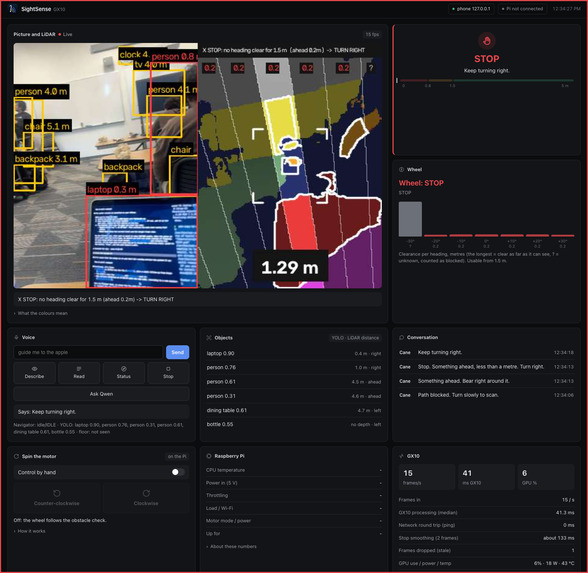Click the '41 ms GX10' stat card
Viewport: 588px width, 573px height.
coord(486,477)
